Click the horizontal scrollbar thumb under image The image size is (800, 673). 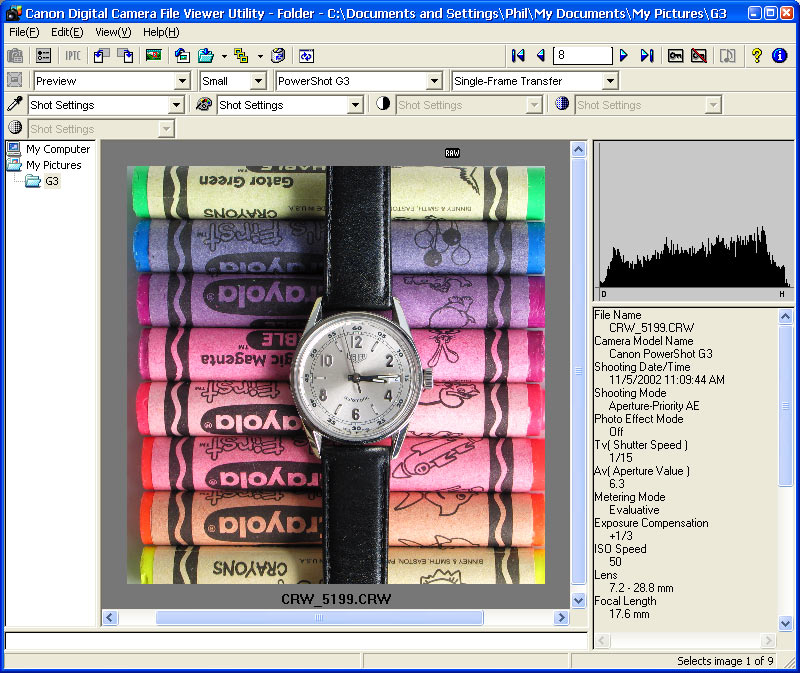(x=319, y=618)
